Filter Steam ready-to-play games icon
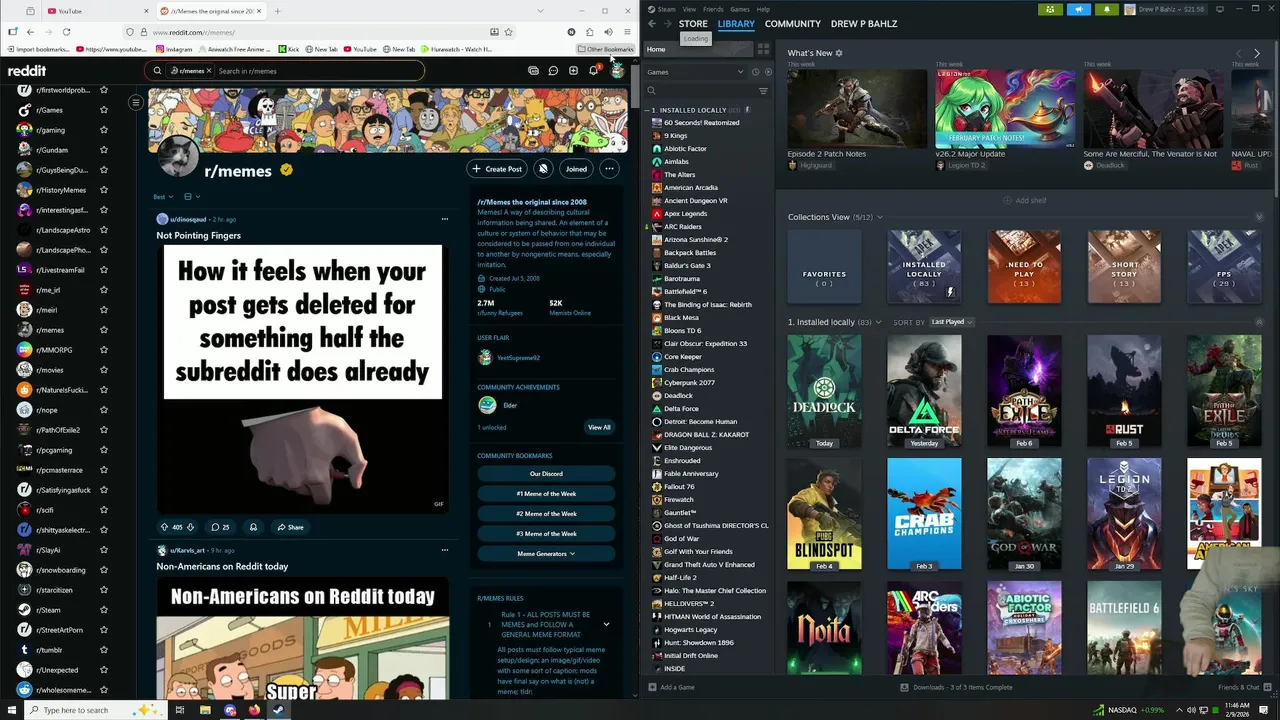The height and width of the screenshot is (720, 1280). 767,72
